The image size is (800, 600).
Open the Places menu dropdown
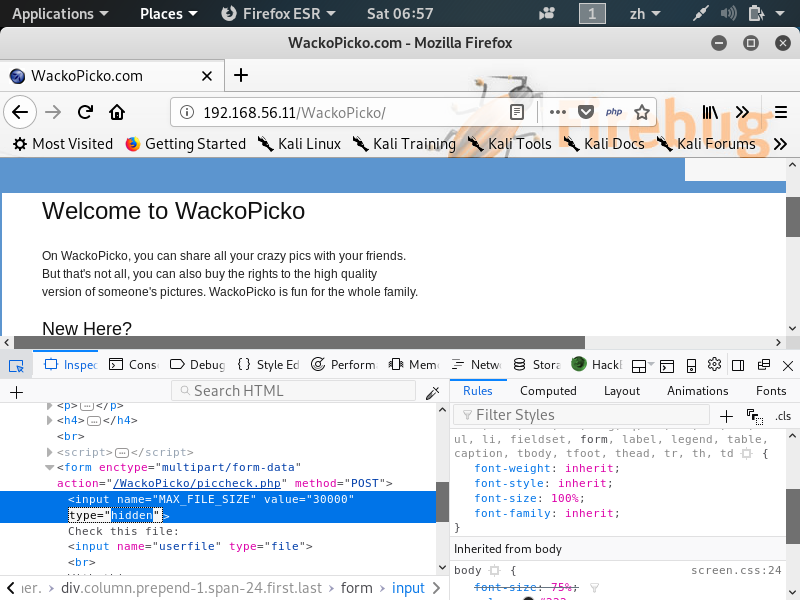click(168, 14)
